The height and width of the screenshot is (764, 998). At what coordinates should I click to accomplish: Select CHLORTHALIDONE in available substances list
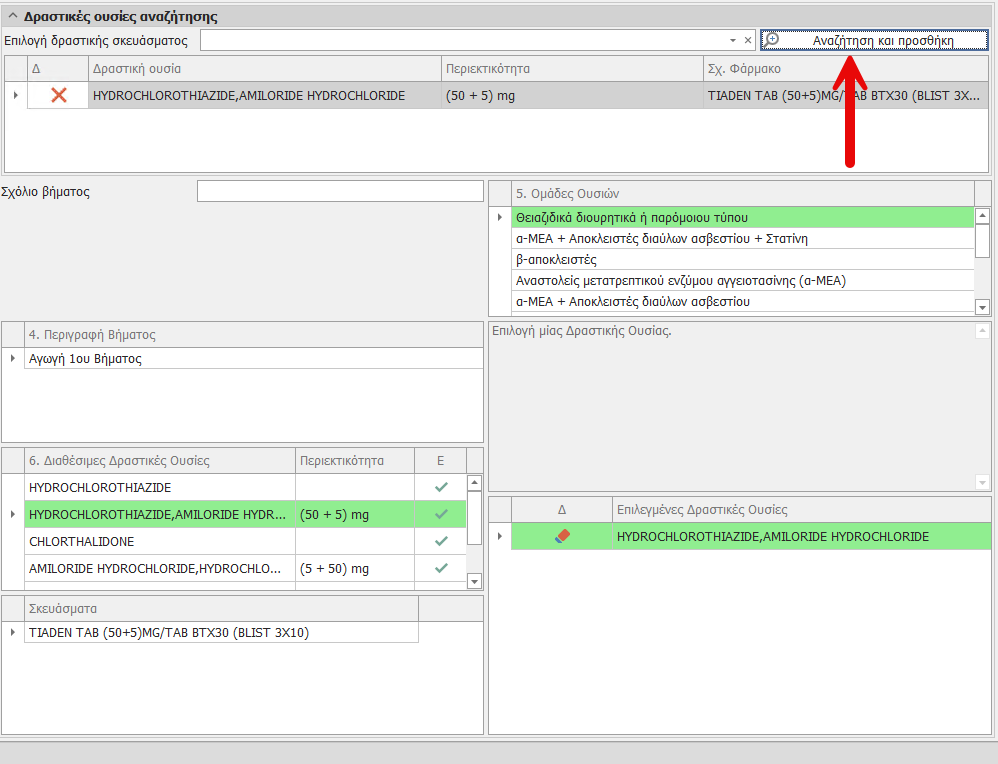point(82,541)
